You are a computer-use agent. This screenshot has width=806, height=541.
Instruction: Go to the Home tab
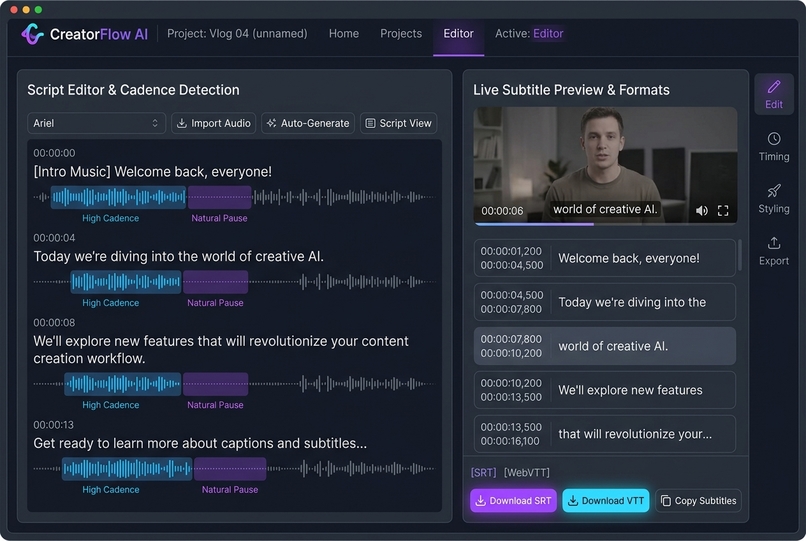click(344, 34)
